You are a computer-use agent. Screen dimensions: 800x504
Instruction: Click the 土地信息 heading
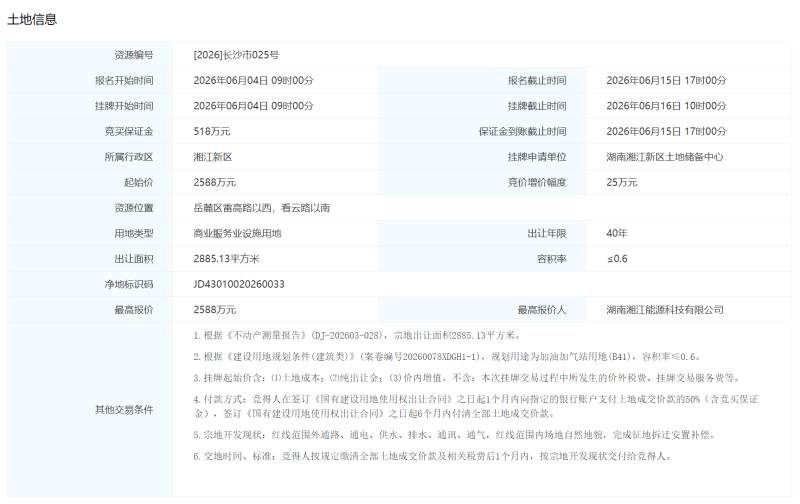(x=32, y=19)
